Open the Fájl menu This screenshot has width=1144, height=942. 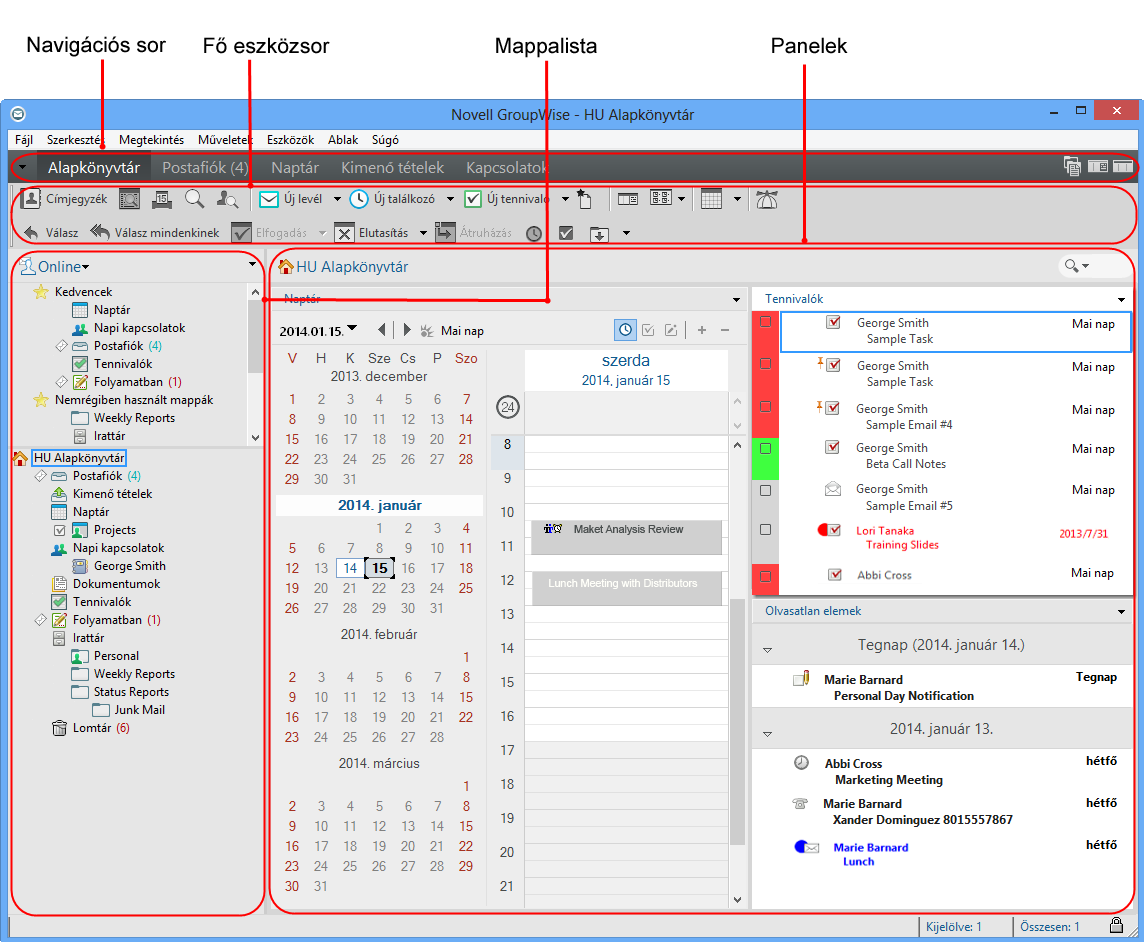[x=23, y=139]
